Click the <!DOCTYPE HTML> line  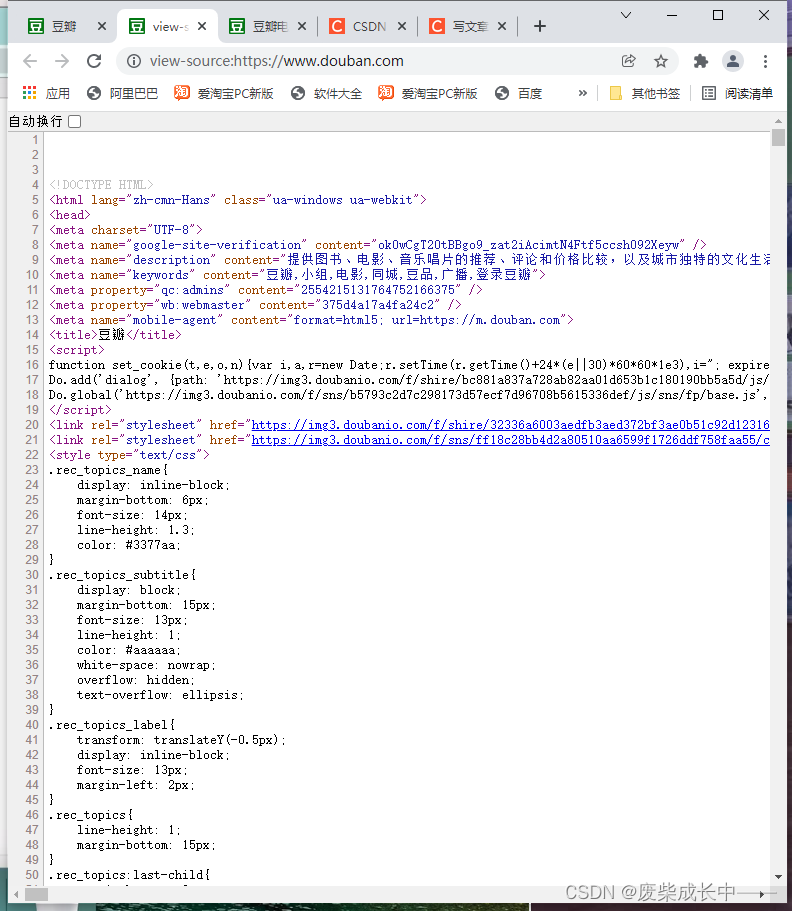pyautogui.click(x=101, y=185)
